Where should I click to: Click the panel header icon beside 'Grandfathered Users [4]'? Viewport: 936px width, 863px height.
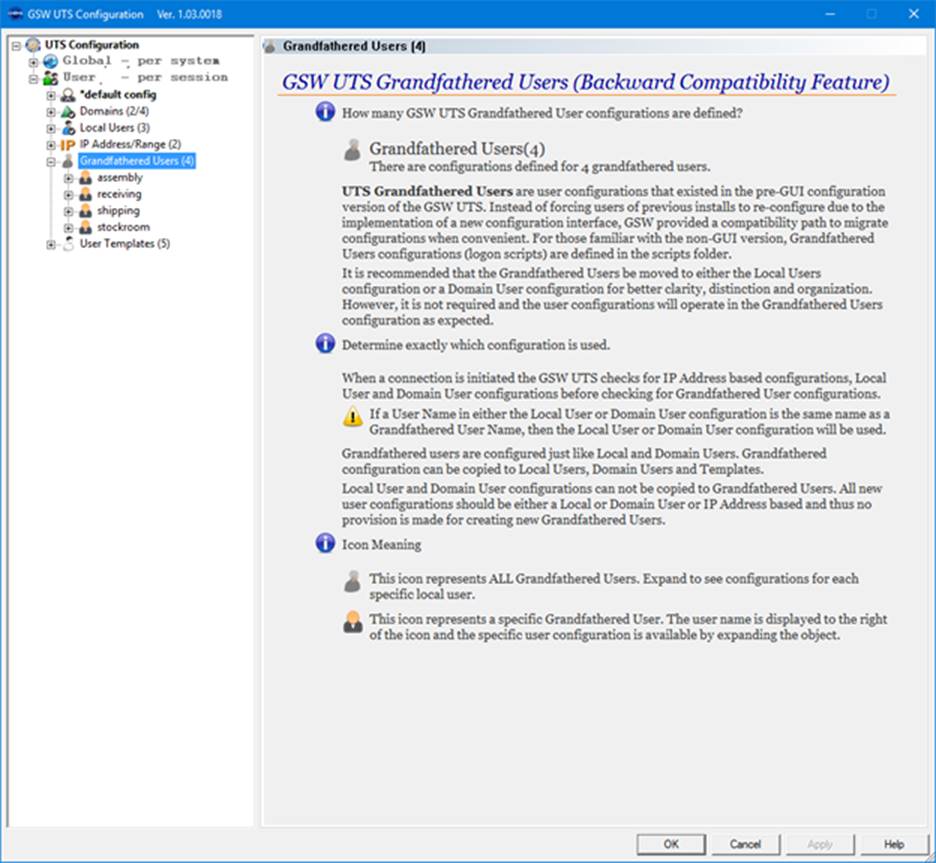(270, 46)
